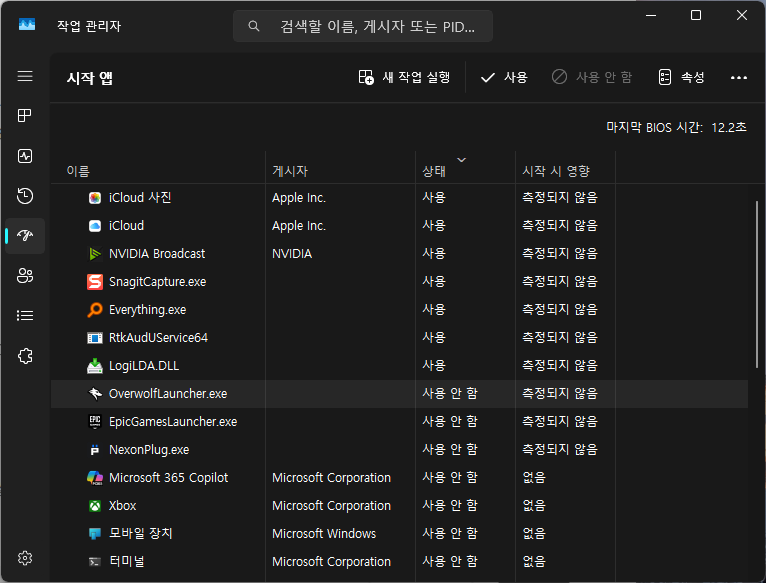This screenshot has height=583, width=766.
Task: Select the SnagitCapture.exe row name
Action: click(x=157, y=282)
